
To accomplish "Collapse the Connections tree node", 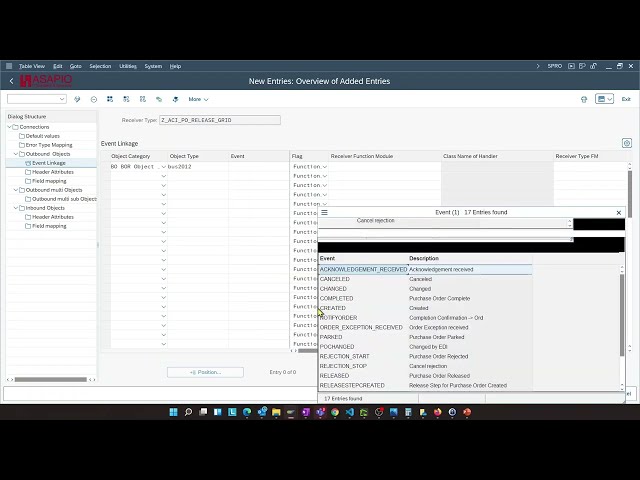I will [x=9, y=127].
